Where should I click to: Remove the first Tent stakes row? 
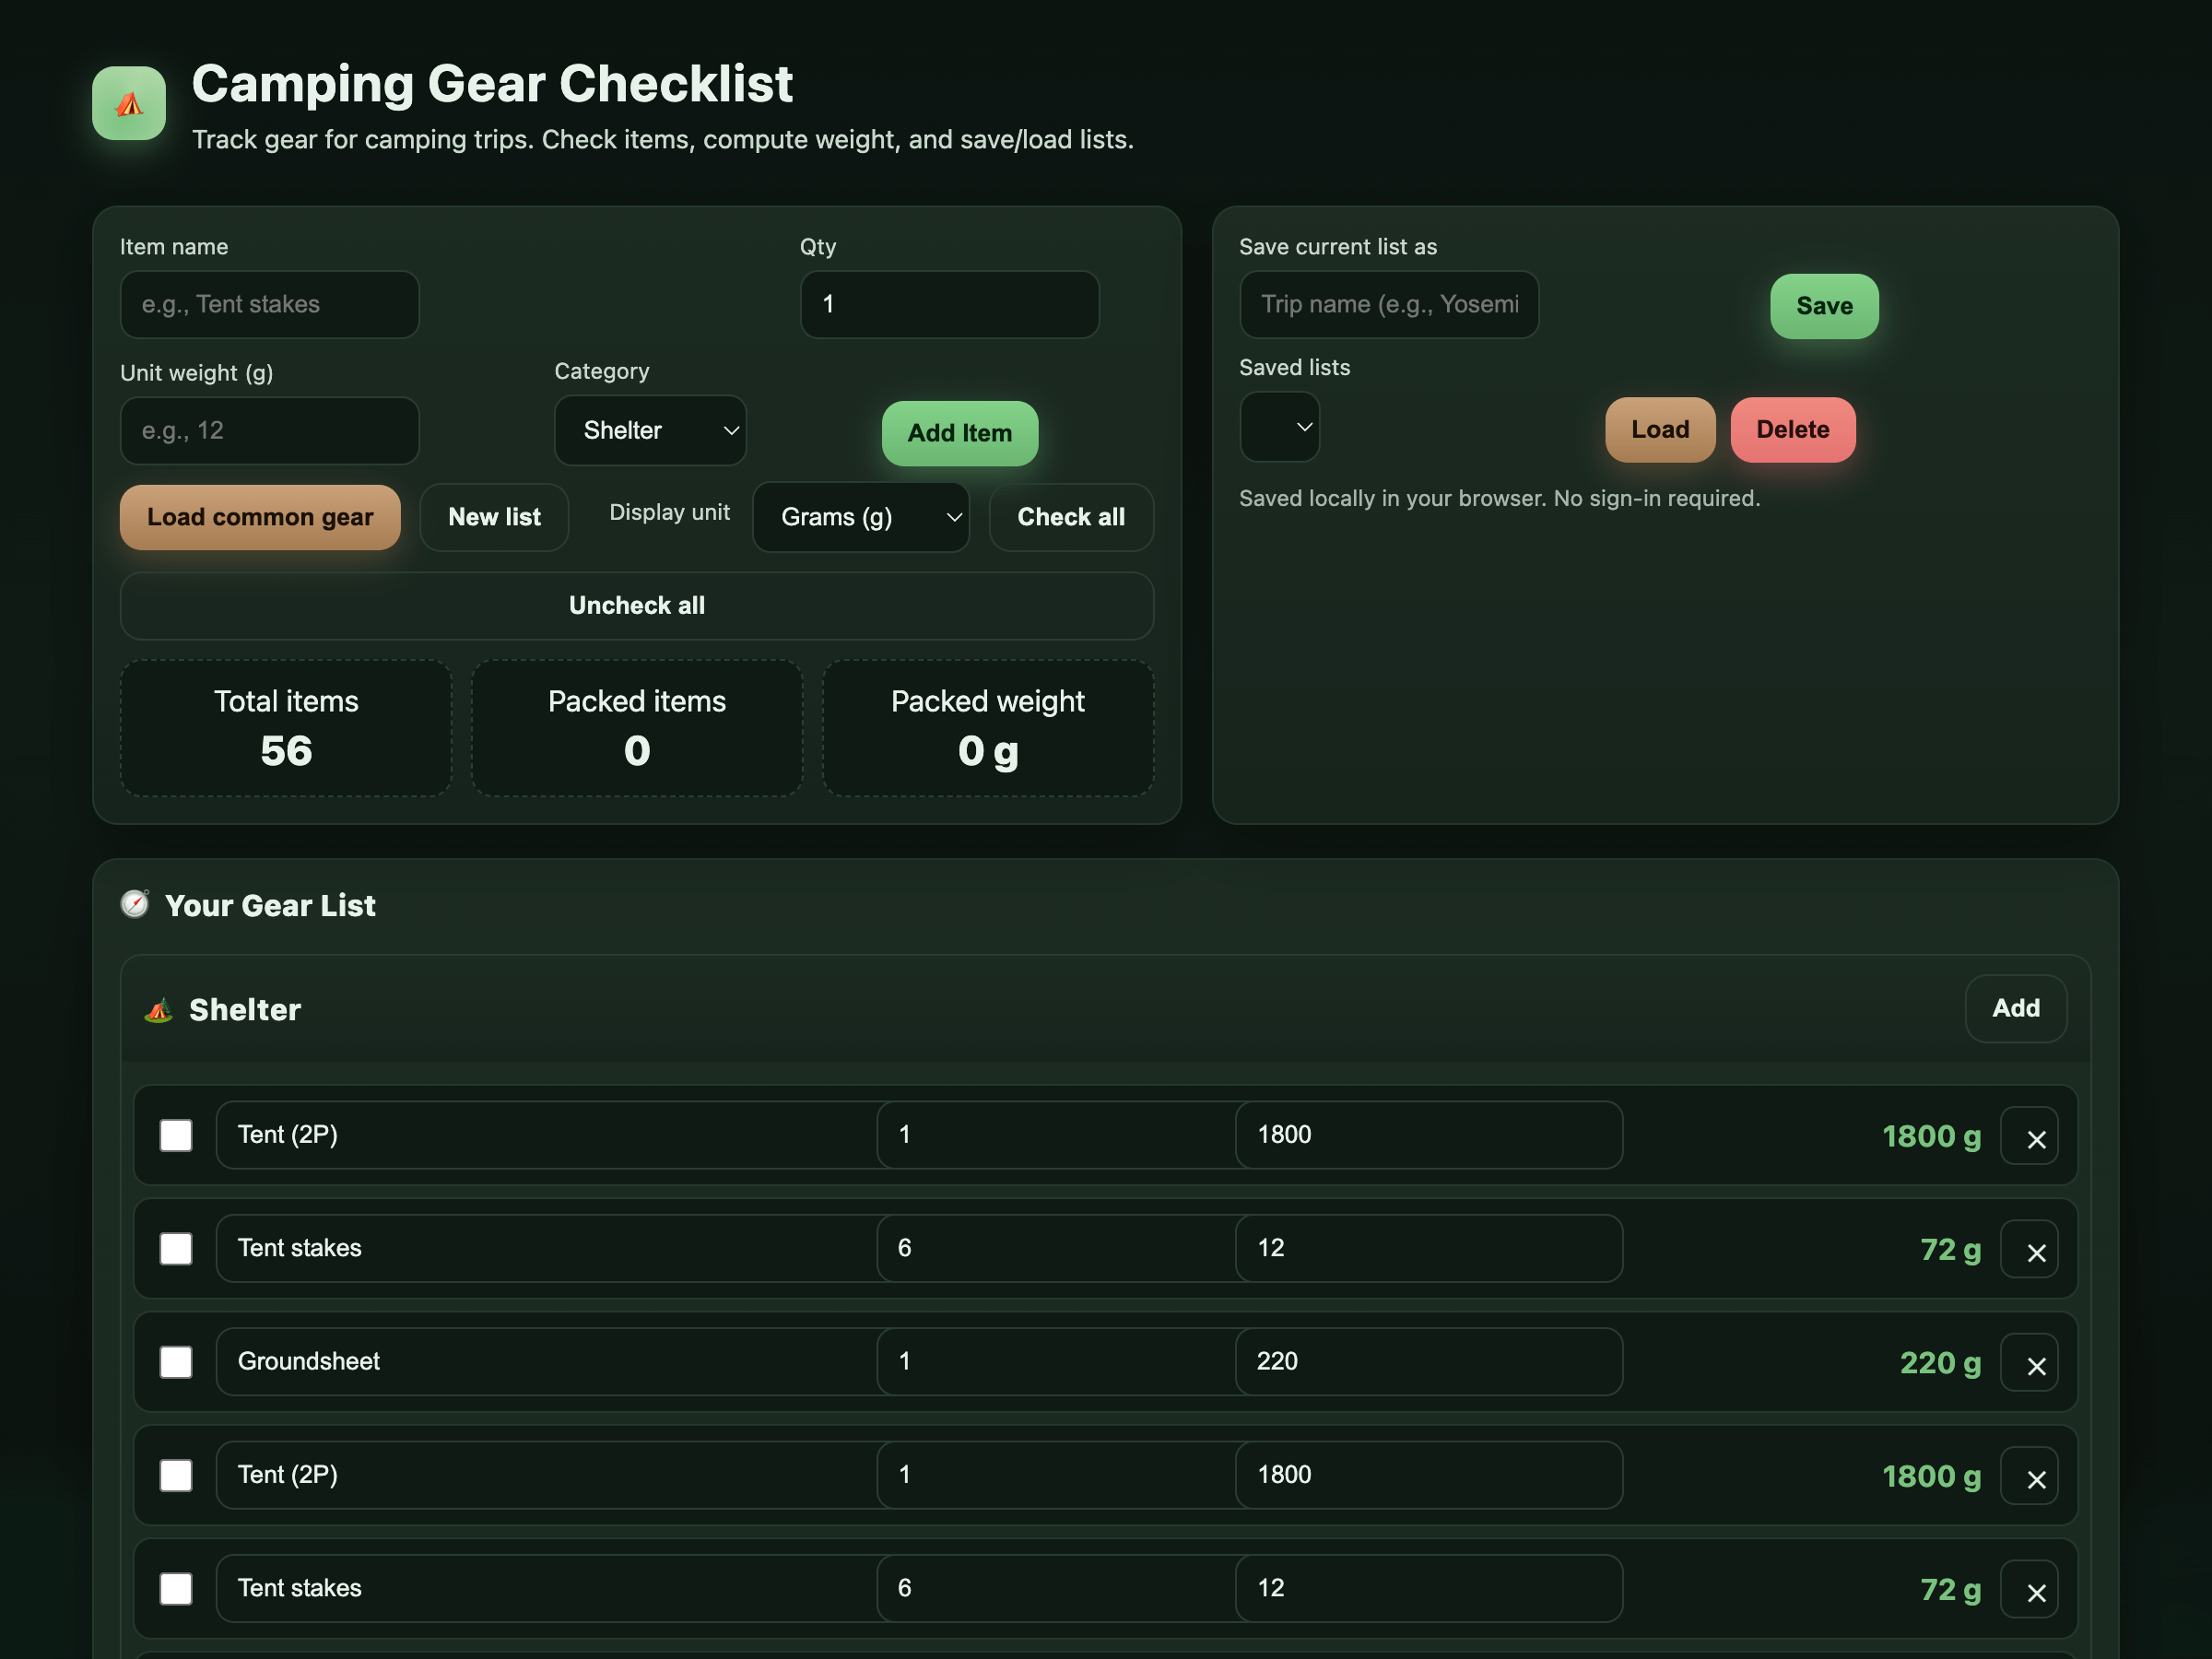click(x=2028, y=1251)
